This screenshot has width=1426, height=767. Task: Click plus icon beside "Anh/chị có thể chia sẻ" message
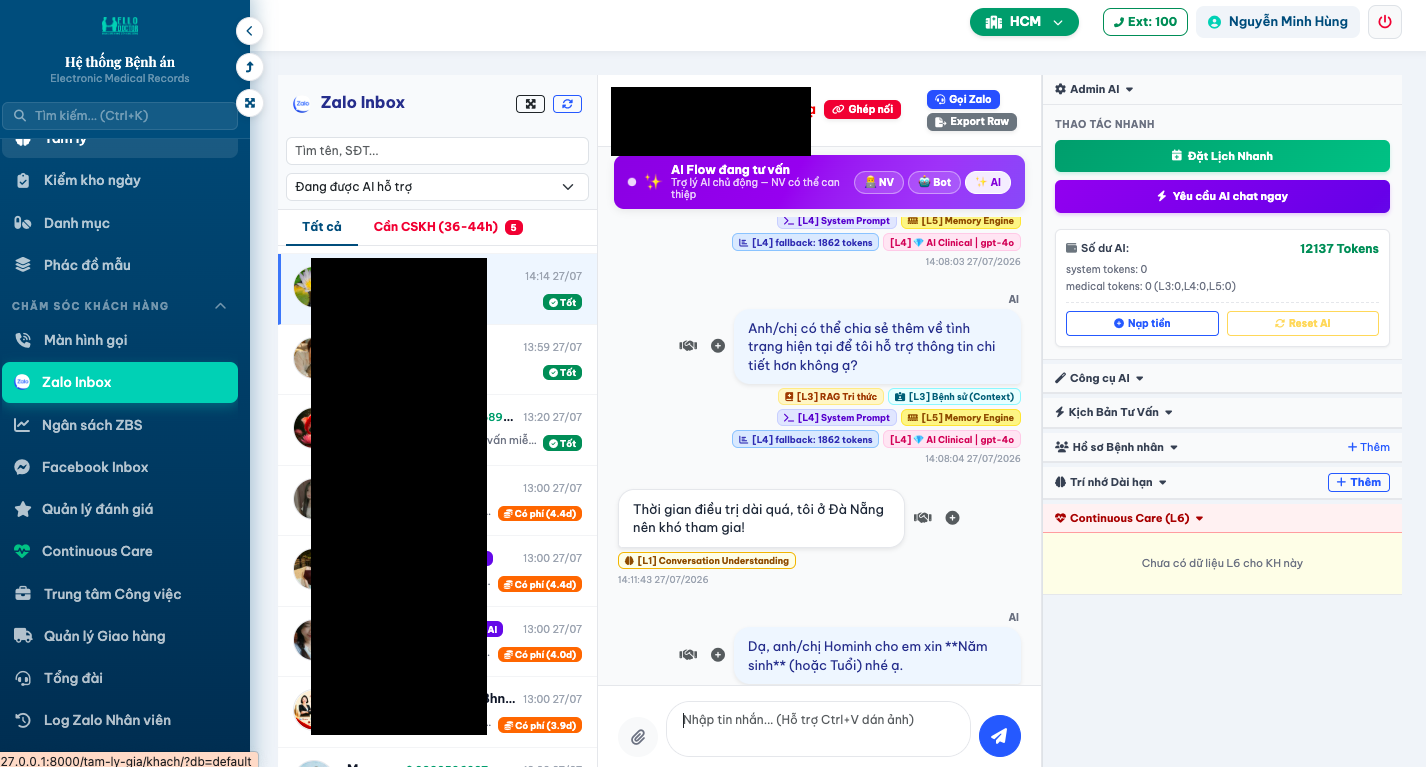coord(718,346)
